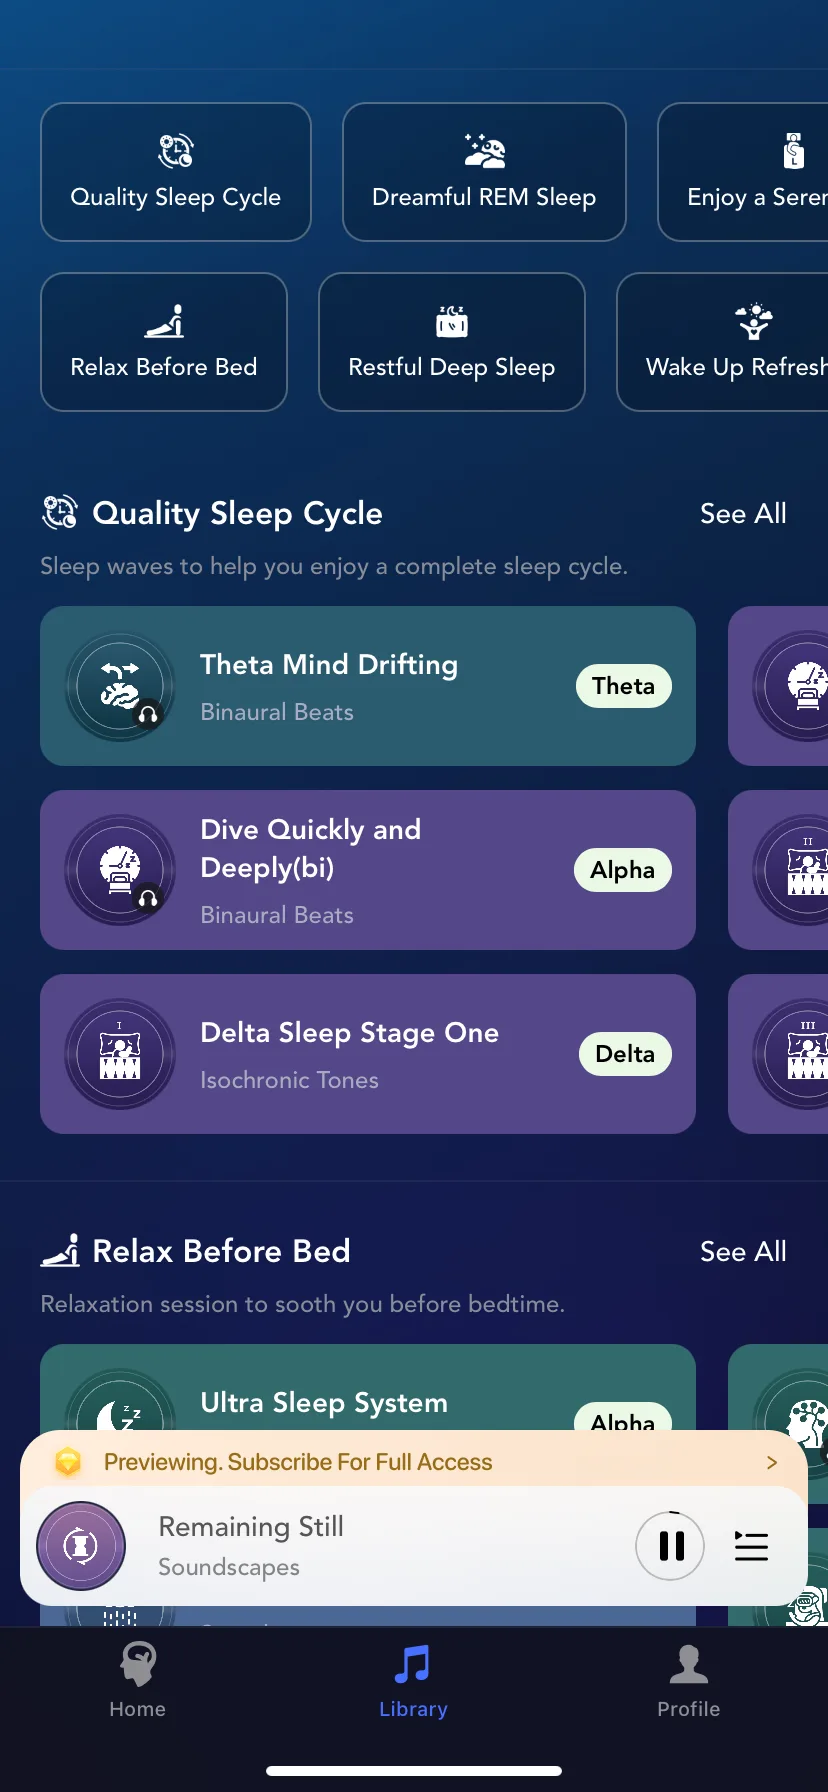
Task: Open the playlist queue icon in player
Action: [x=751, y=1546]
